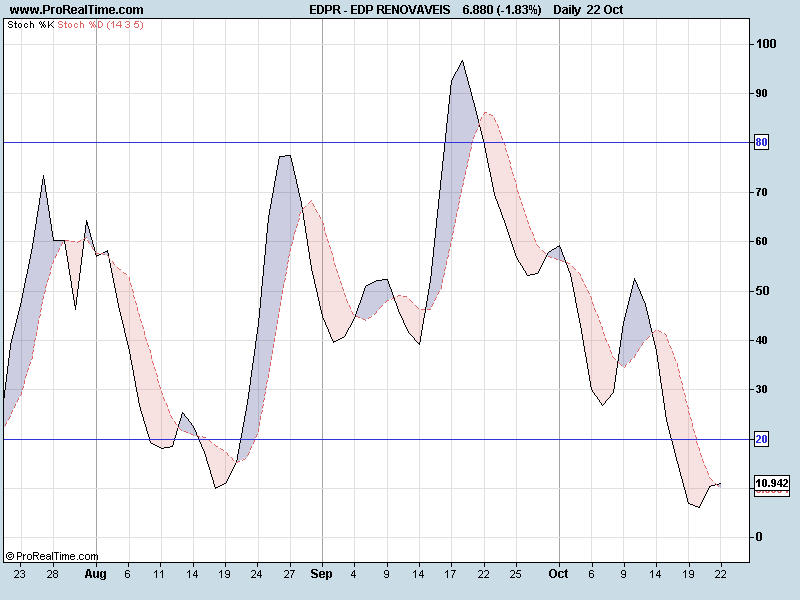The image size is (800, 600).
Task: Click the 0 value on the vertical axis
Action: (x=759, y=537)
